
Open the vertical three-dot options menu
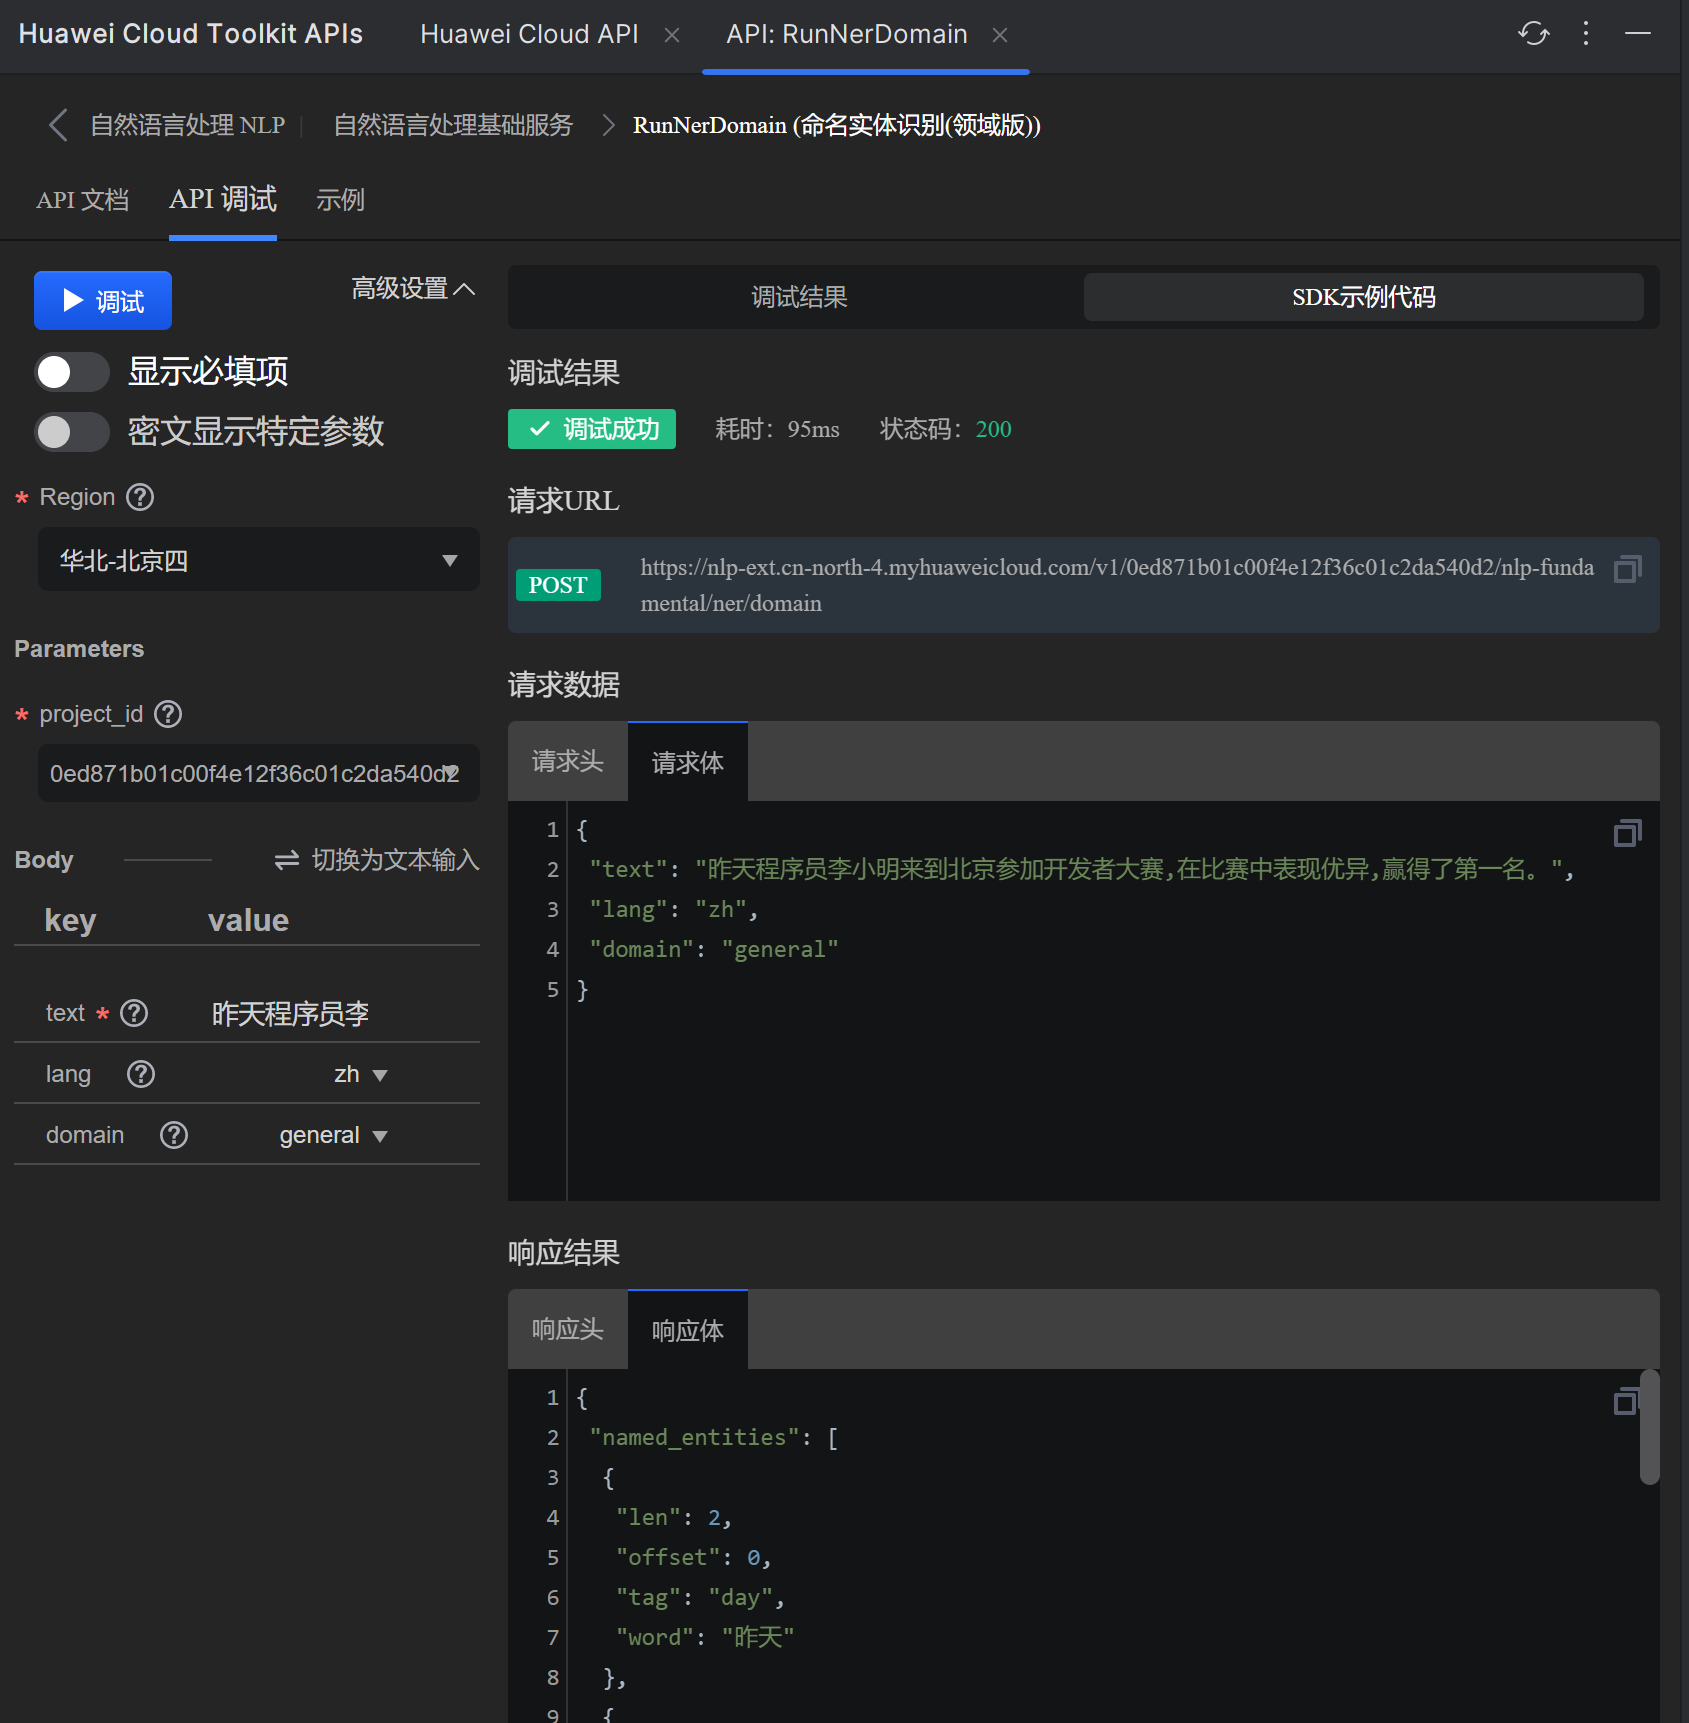[x=1586, y=34]
